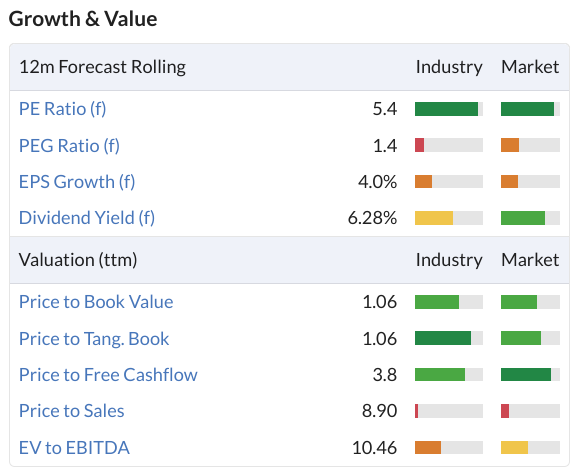Click Market header in Valuation section
574x471 pixels.
pos(530,260)
